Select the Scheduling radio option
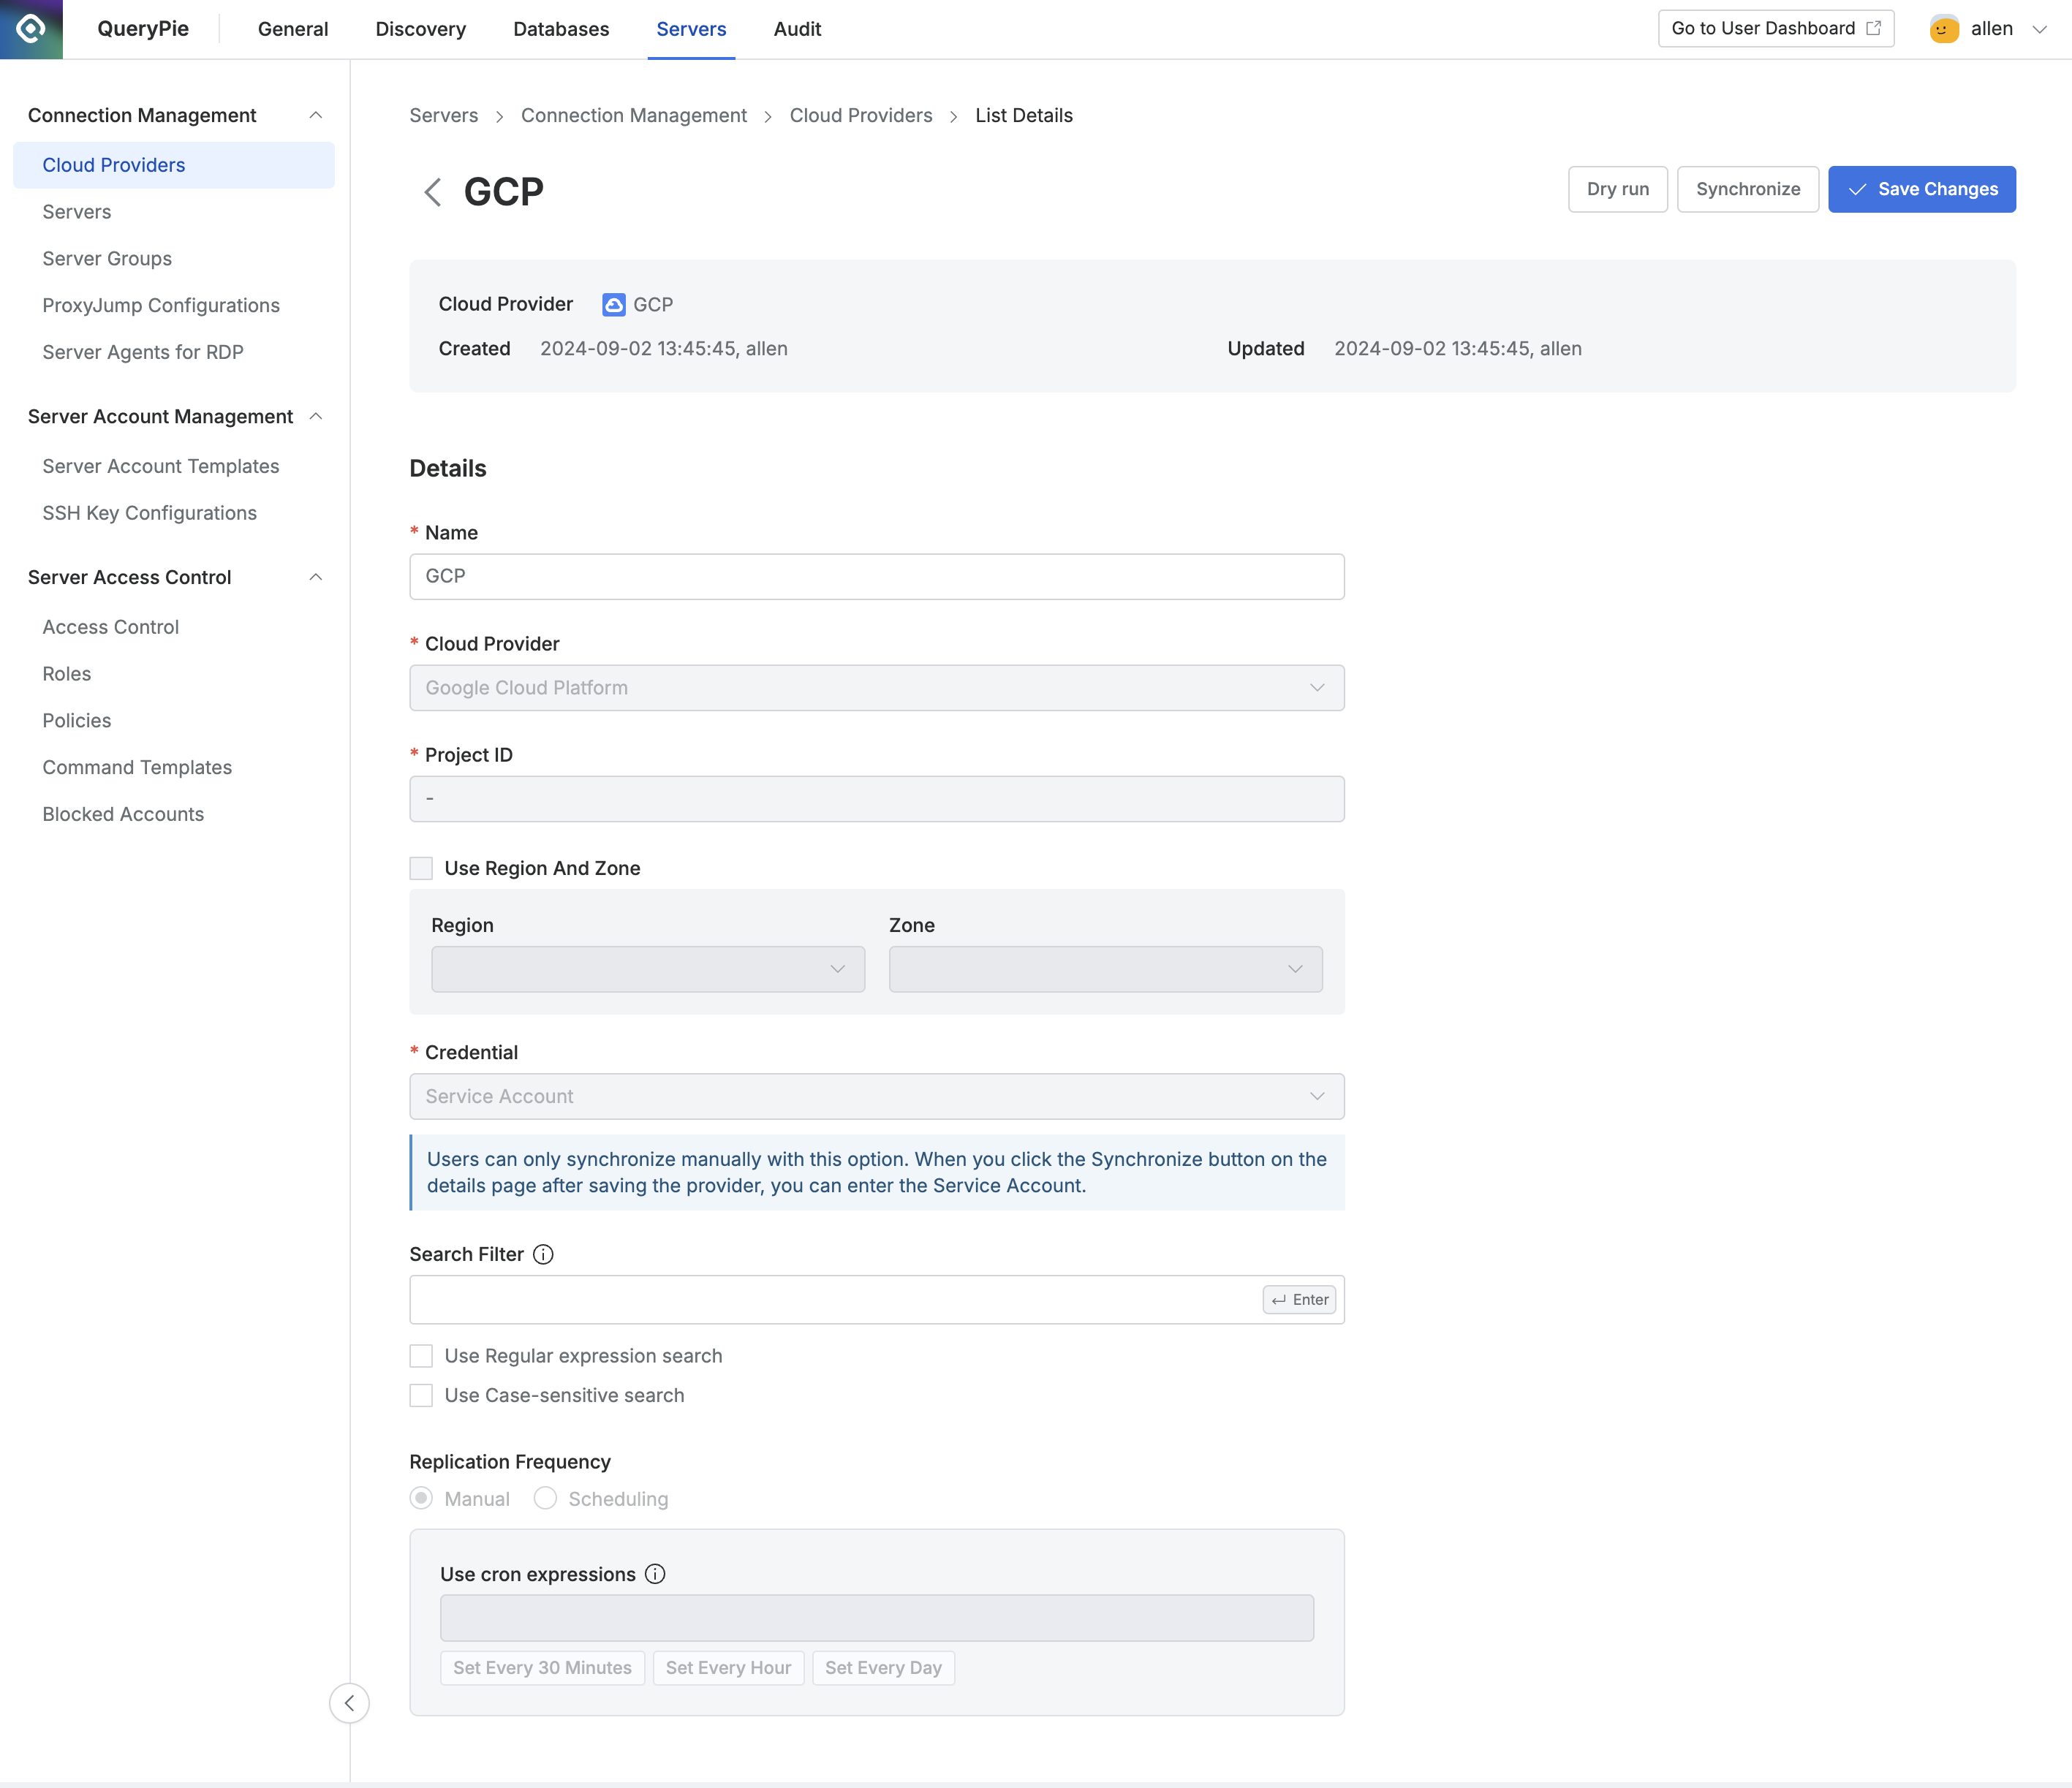The image size is (2072, 1788). coord(545,1498)
